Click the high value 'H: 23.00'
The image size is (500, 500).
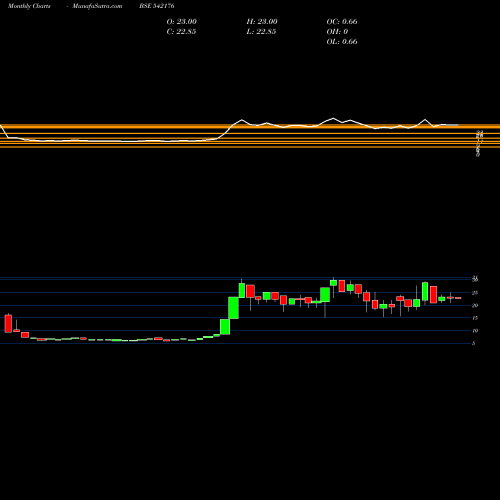[262, 22]
